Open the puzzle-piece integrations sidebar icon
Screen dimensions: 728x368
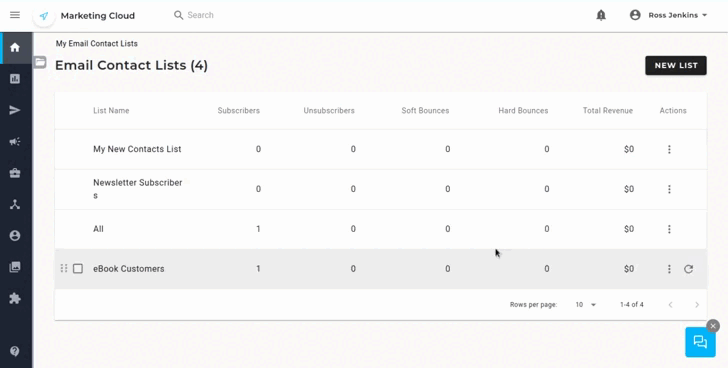(15, 298)
